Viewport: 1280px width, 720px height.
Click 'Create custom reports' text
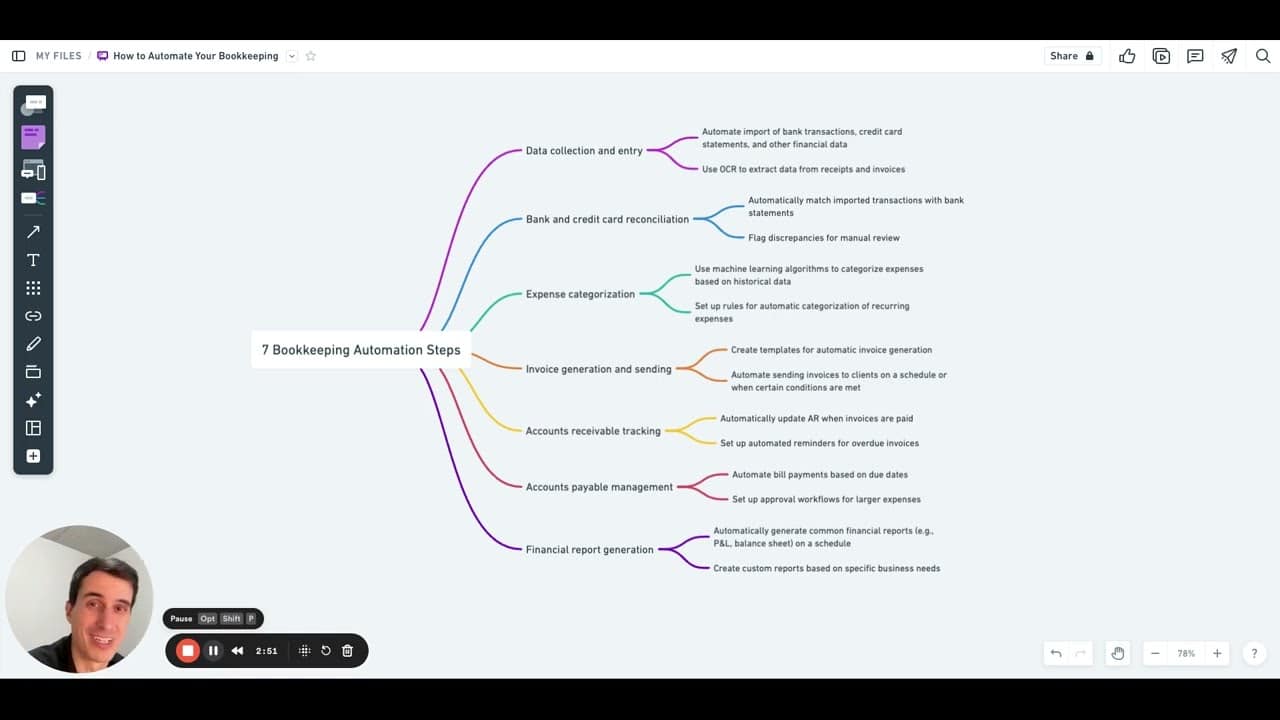pos(826,568)
